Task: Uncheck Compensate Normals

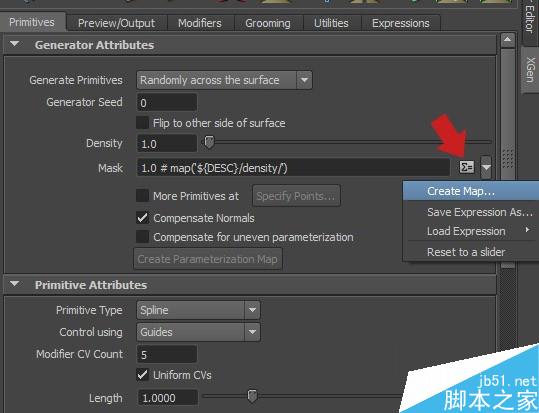Action: coord(142,218)
